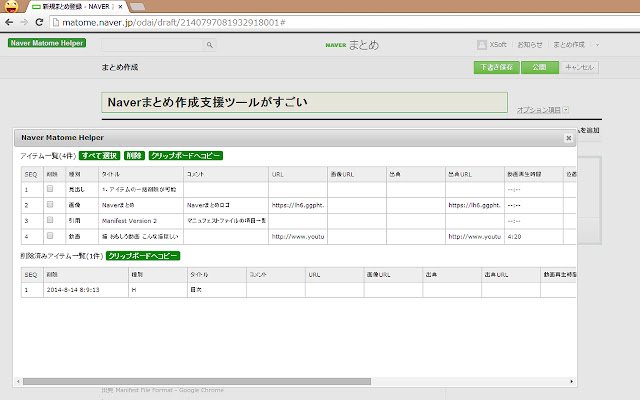
Task: Click the 下書き保存 button
Action: point(496,67)
